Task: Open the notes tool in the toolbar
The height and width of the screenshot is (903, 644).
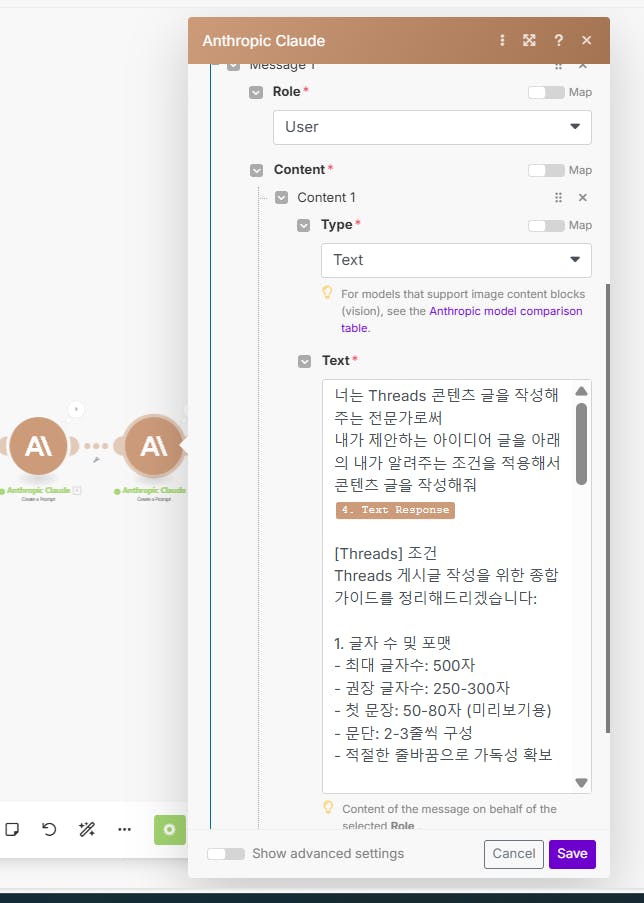Action: [x=12, y=829]
